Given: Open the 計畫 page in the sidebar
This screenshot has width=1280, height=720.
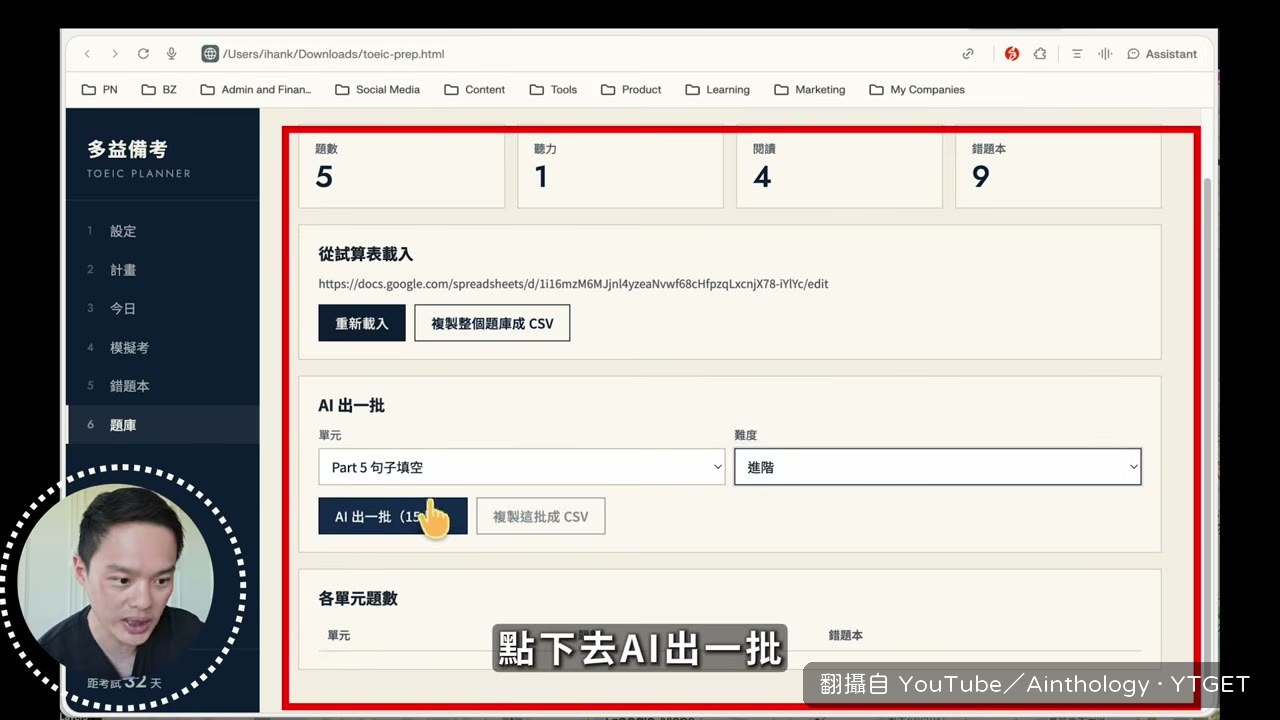Looking at the screenshot, I should (163, 270).
